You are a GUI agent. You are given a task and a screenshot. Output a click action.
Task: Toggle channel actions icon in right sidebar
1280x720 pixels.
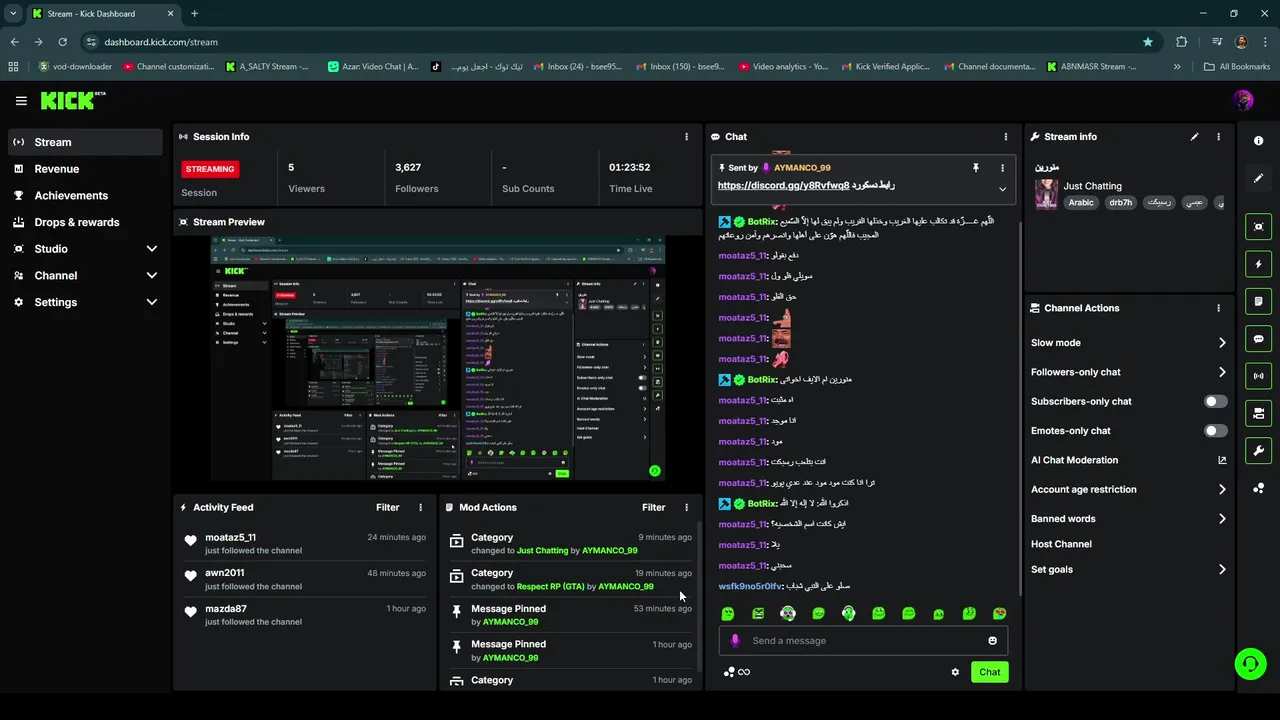1258,413
